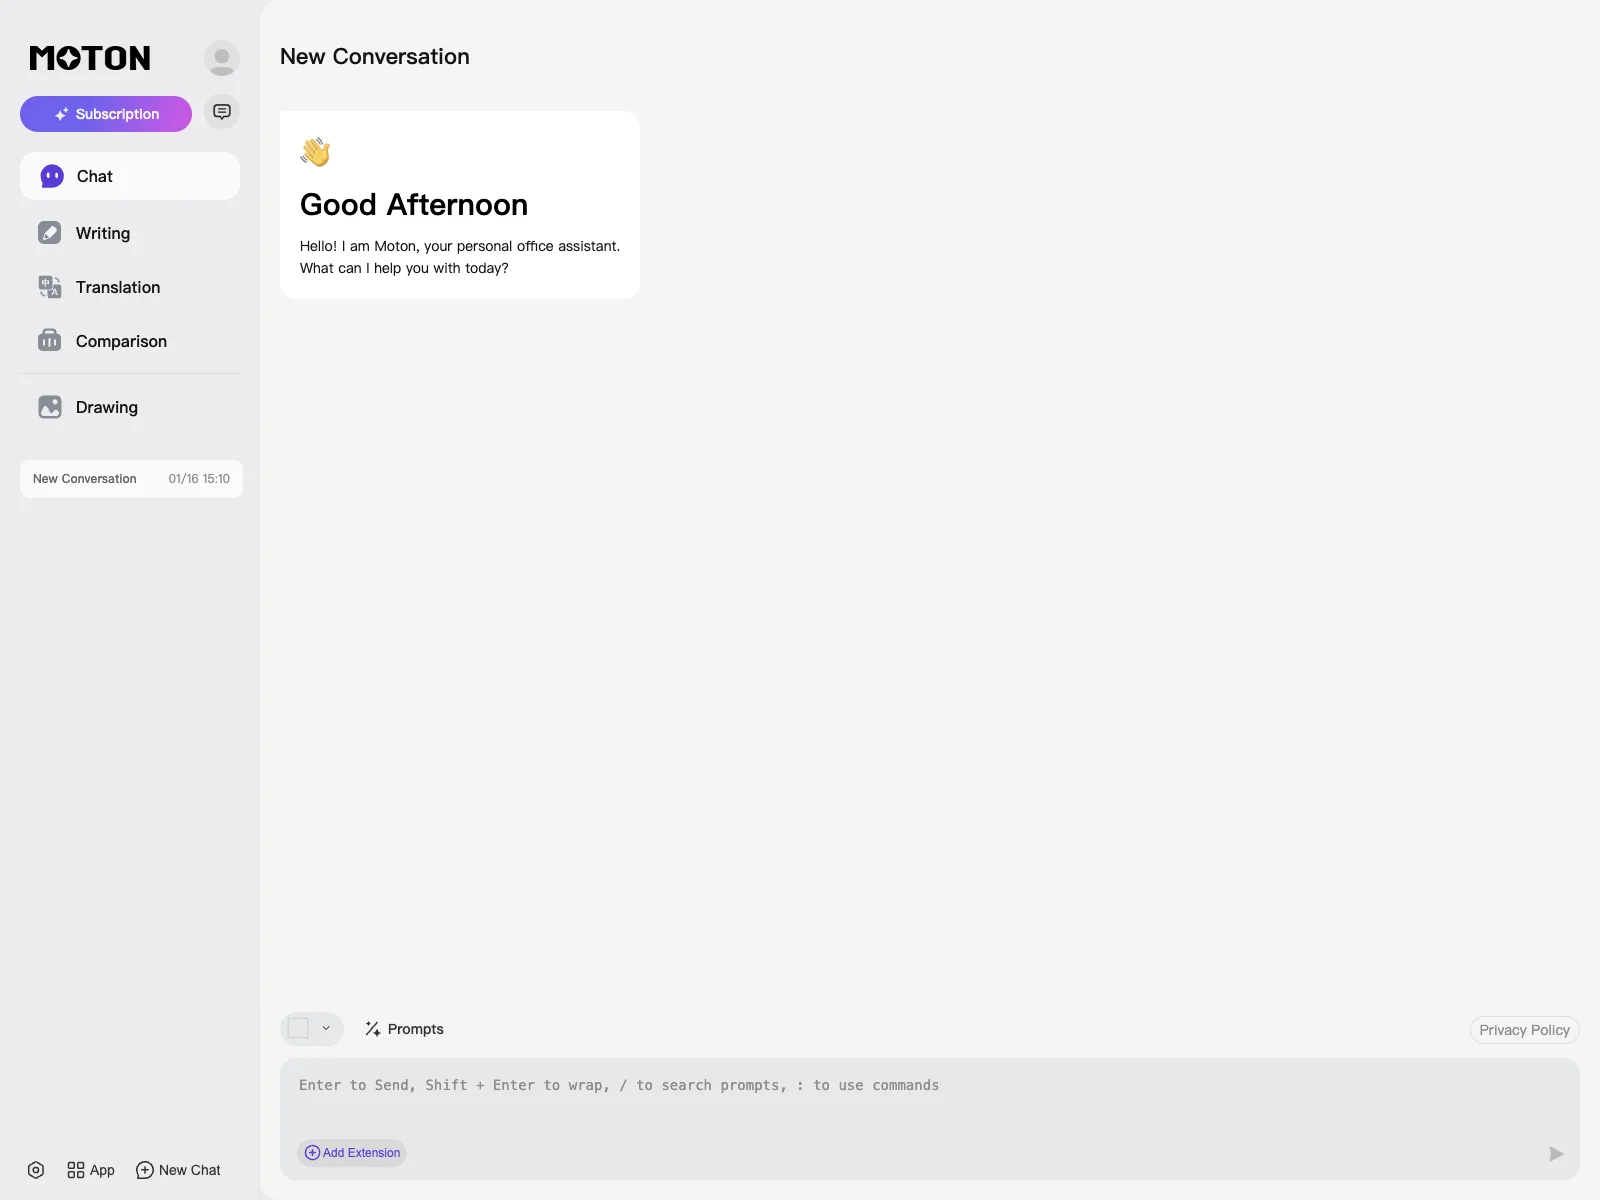Click the feedback message icon

tap(222, 112)
